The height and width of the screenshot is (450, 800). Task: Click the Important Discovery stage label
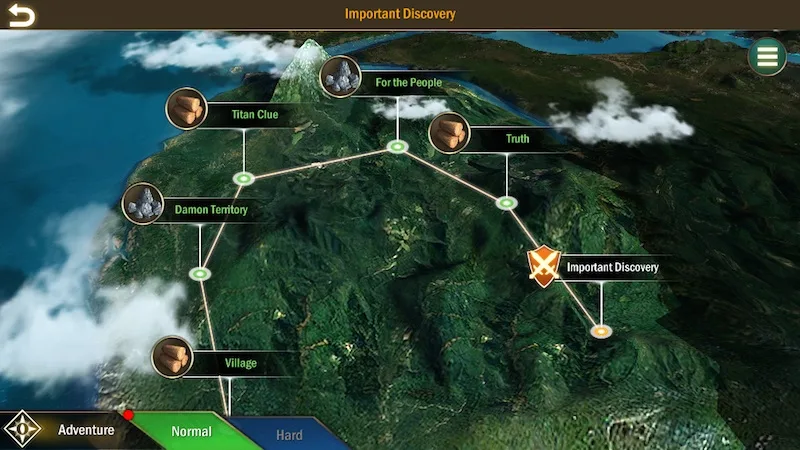612,268
